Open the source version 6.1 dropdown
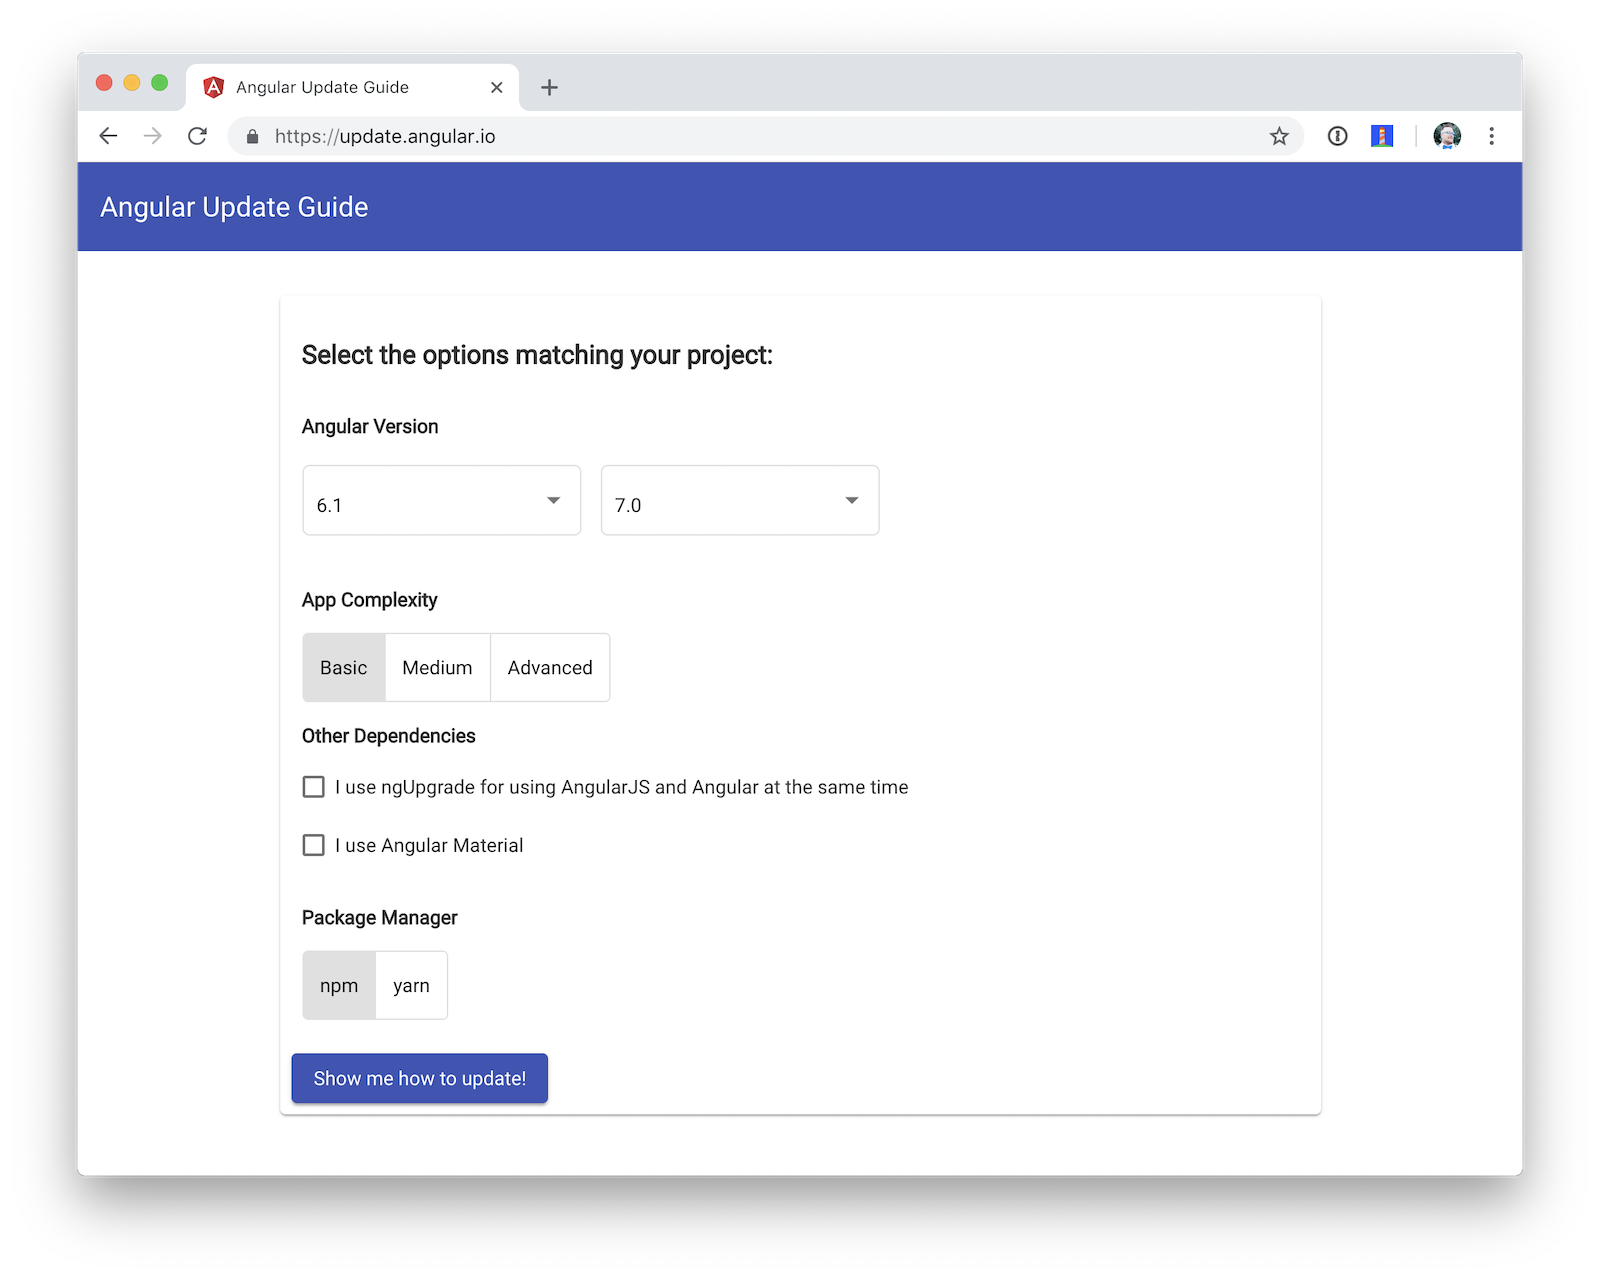 coord(441,500)
